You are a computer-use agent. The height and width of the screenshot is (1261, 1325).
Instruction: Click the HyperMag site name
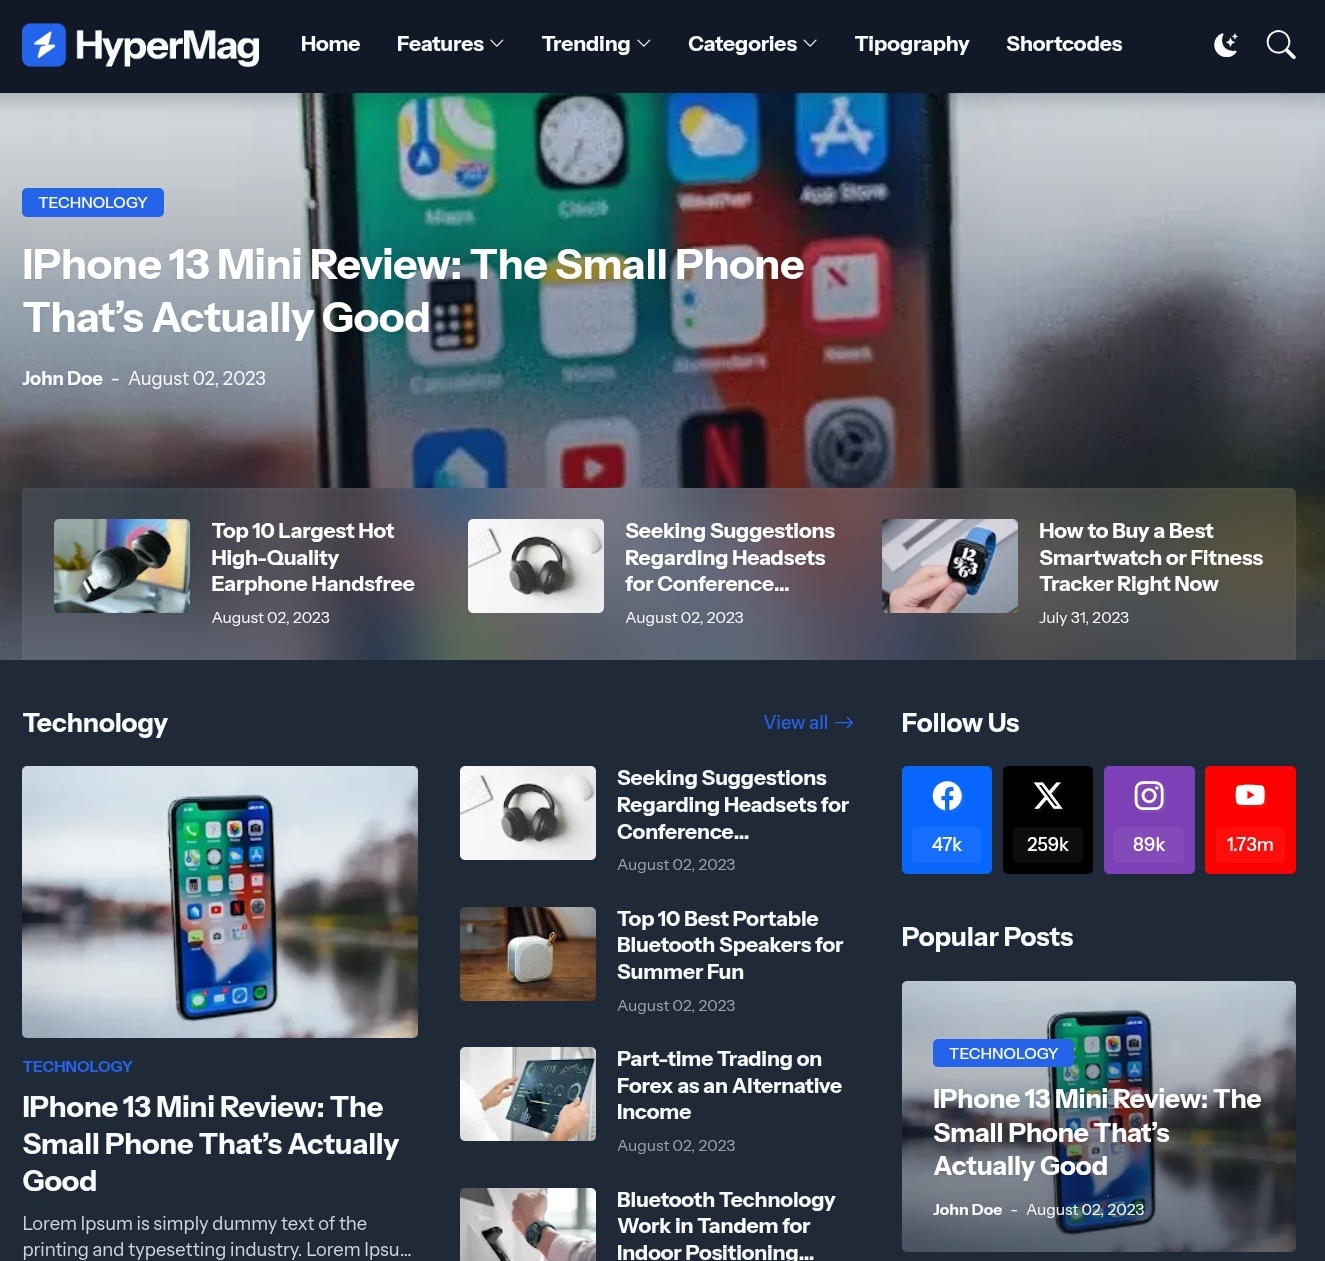pos(167,46)
